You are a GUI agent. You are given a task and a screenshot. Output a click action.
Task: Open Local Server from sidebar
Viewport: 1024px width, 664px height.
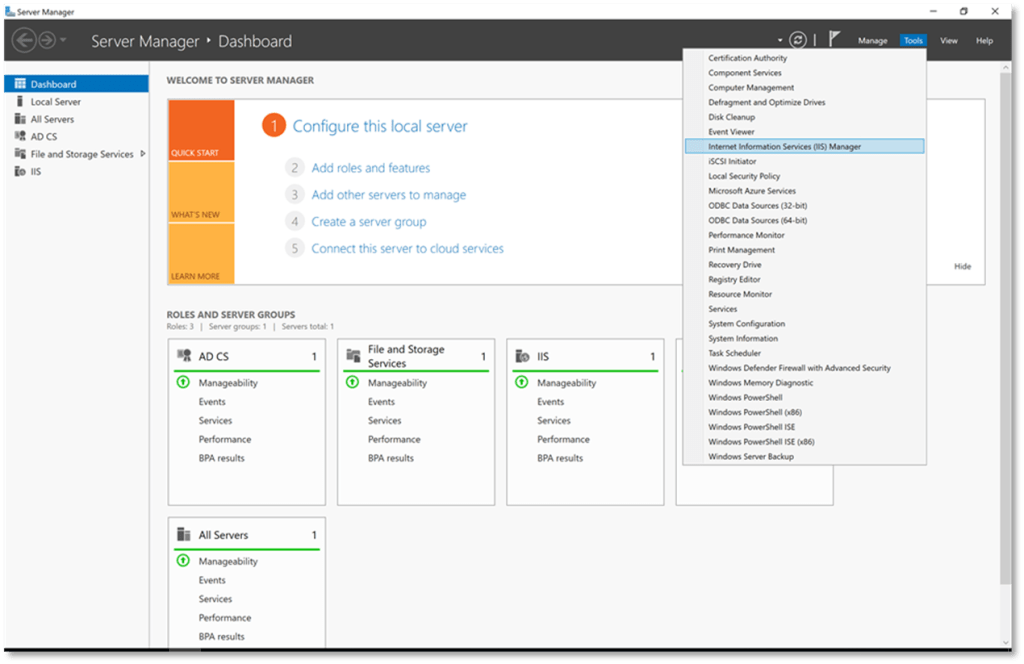tap(55, 102)
